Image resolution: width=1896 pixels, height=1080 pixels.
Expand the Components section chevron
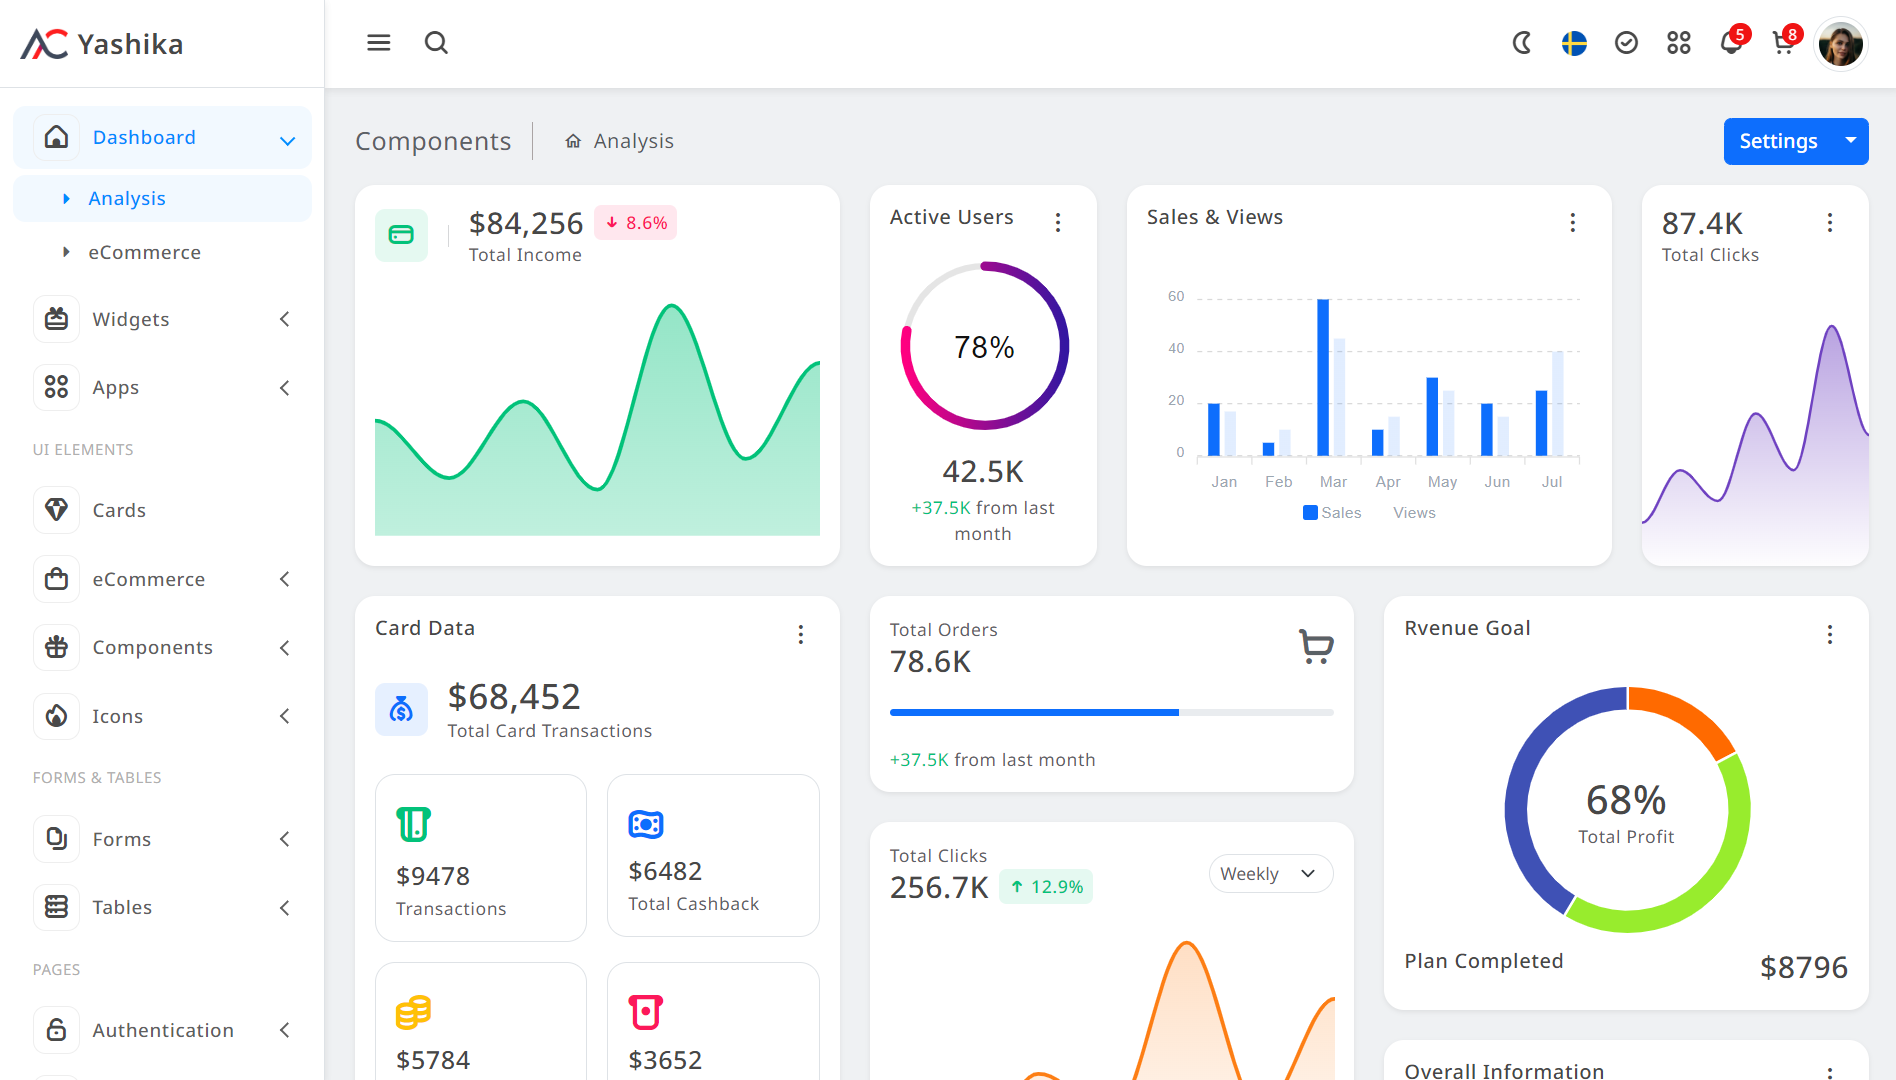click(285, 647)
